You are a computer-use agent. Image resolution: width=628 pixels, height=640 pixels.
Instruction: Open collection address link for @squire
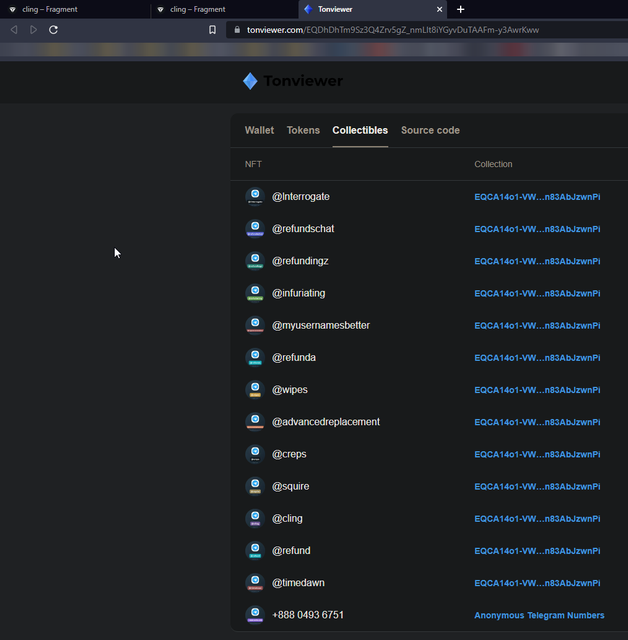pos(537,487)
